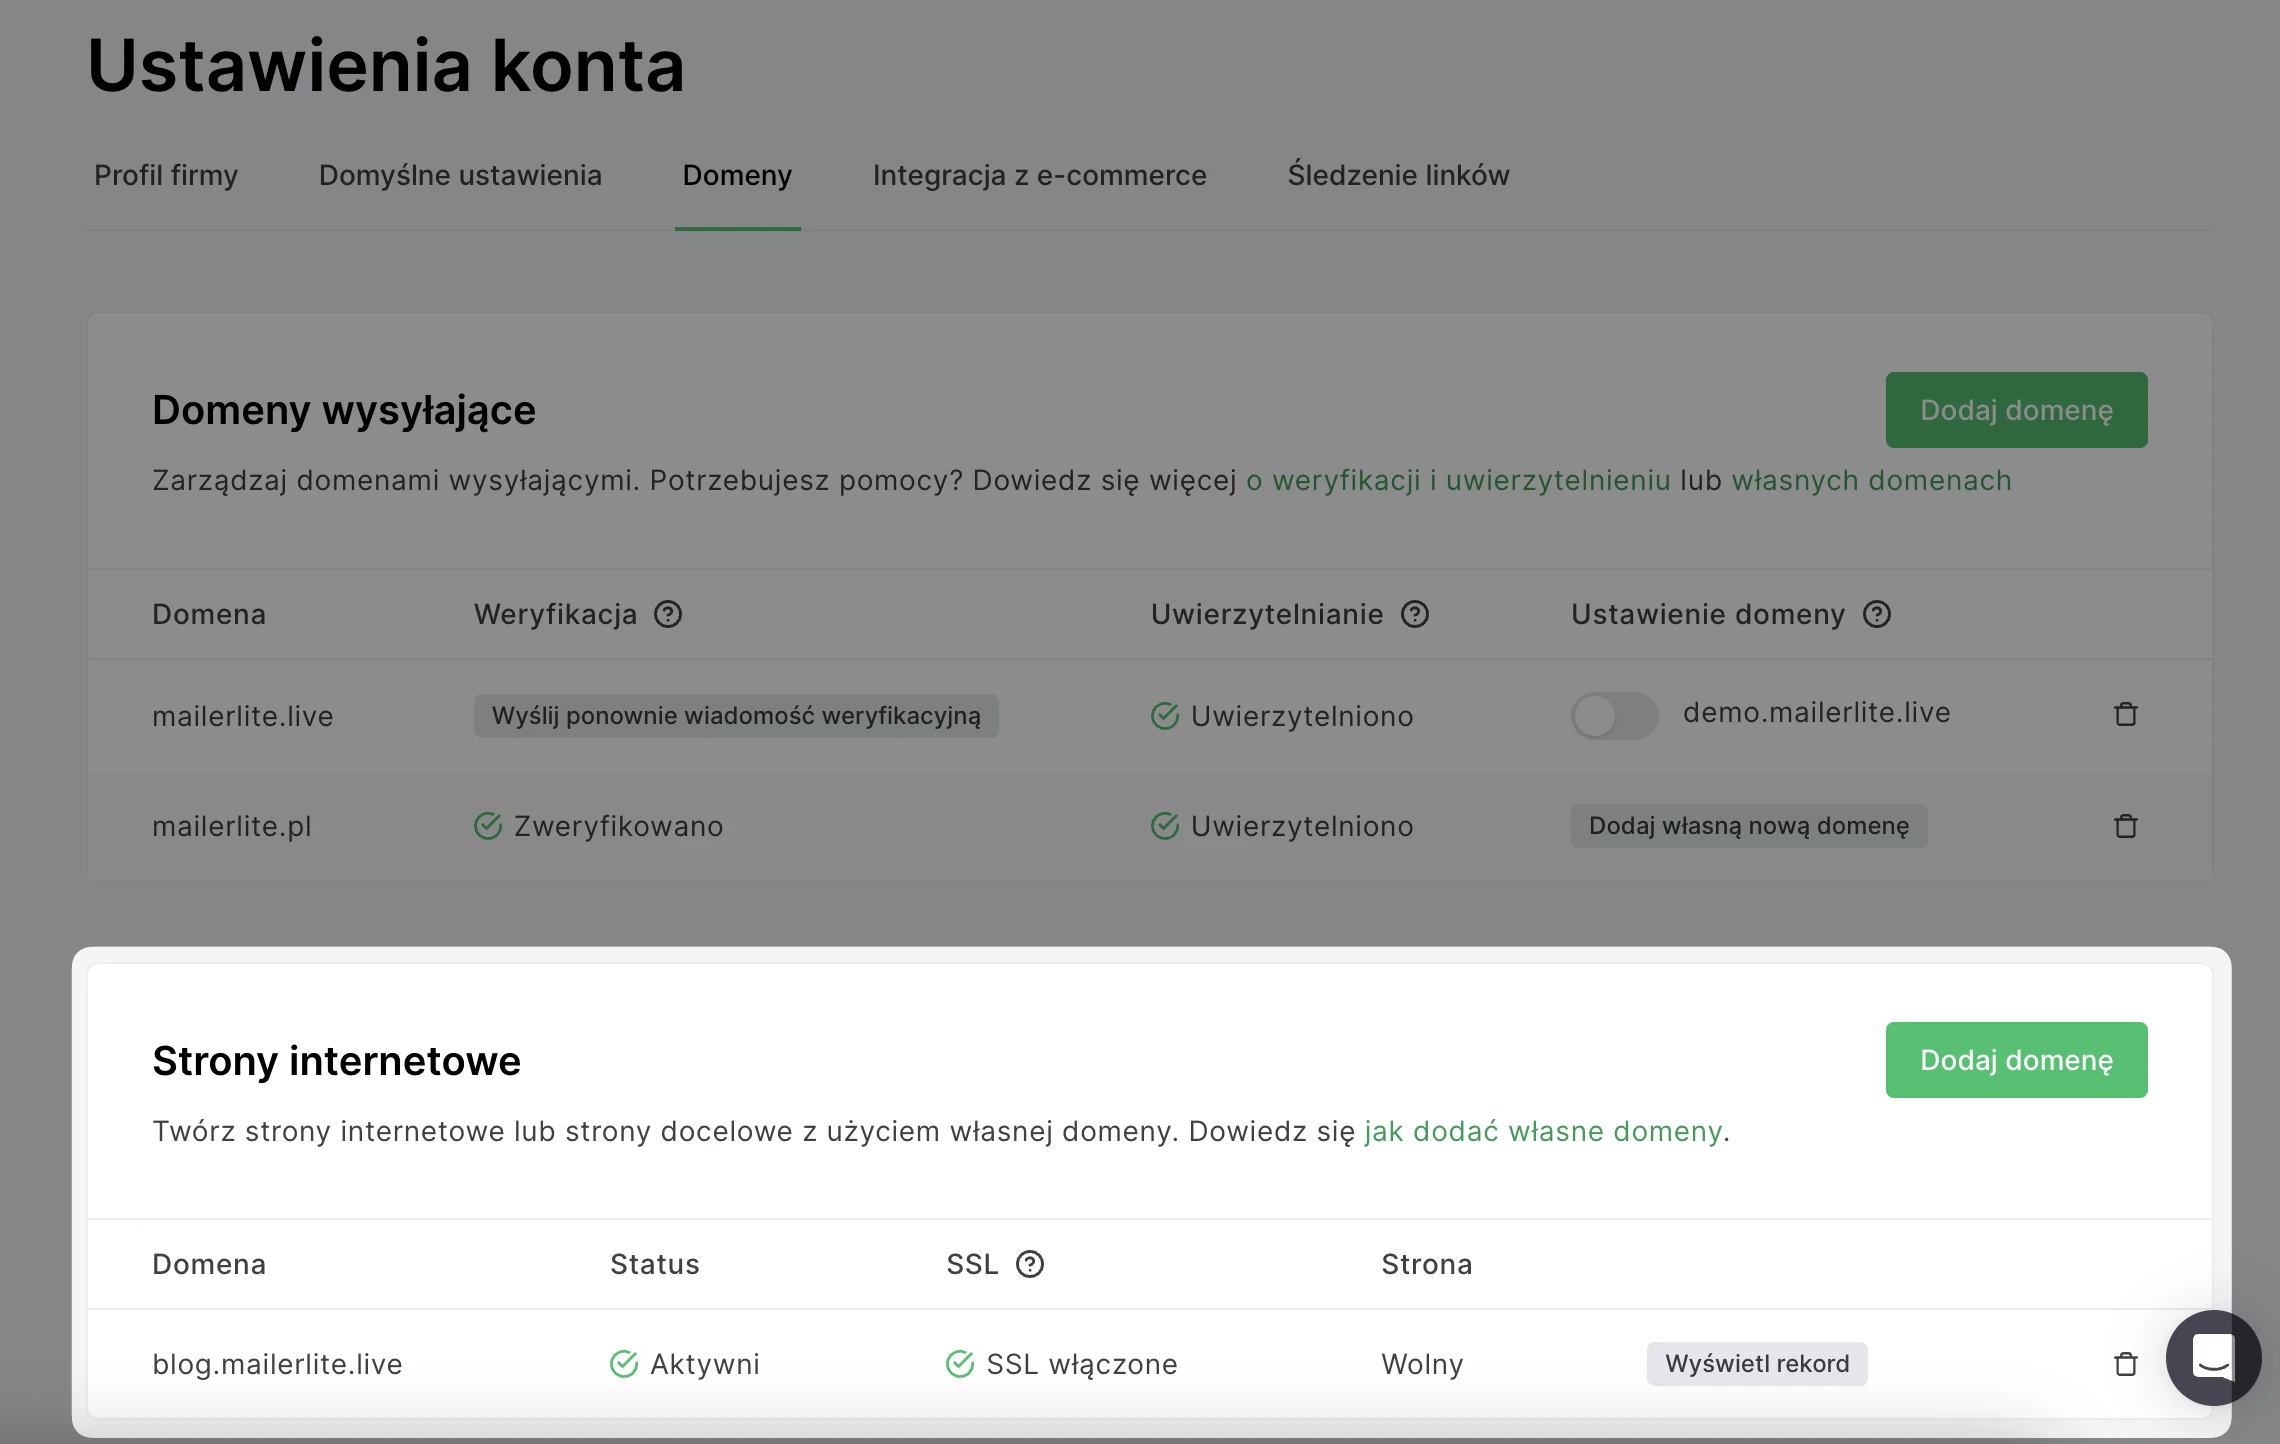Viewport: 2280px width, 1444px height.
Task: Click Dodaj domenę in Domeny wysyłające
Action: [2016, 410]
